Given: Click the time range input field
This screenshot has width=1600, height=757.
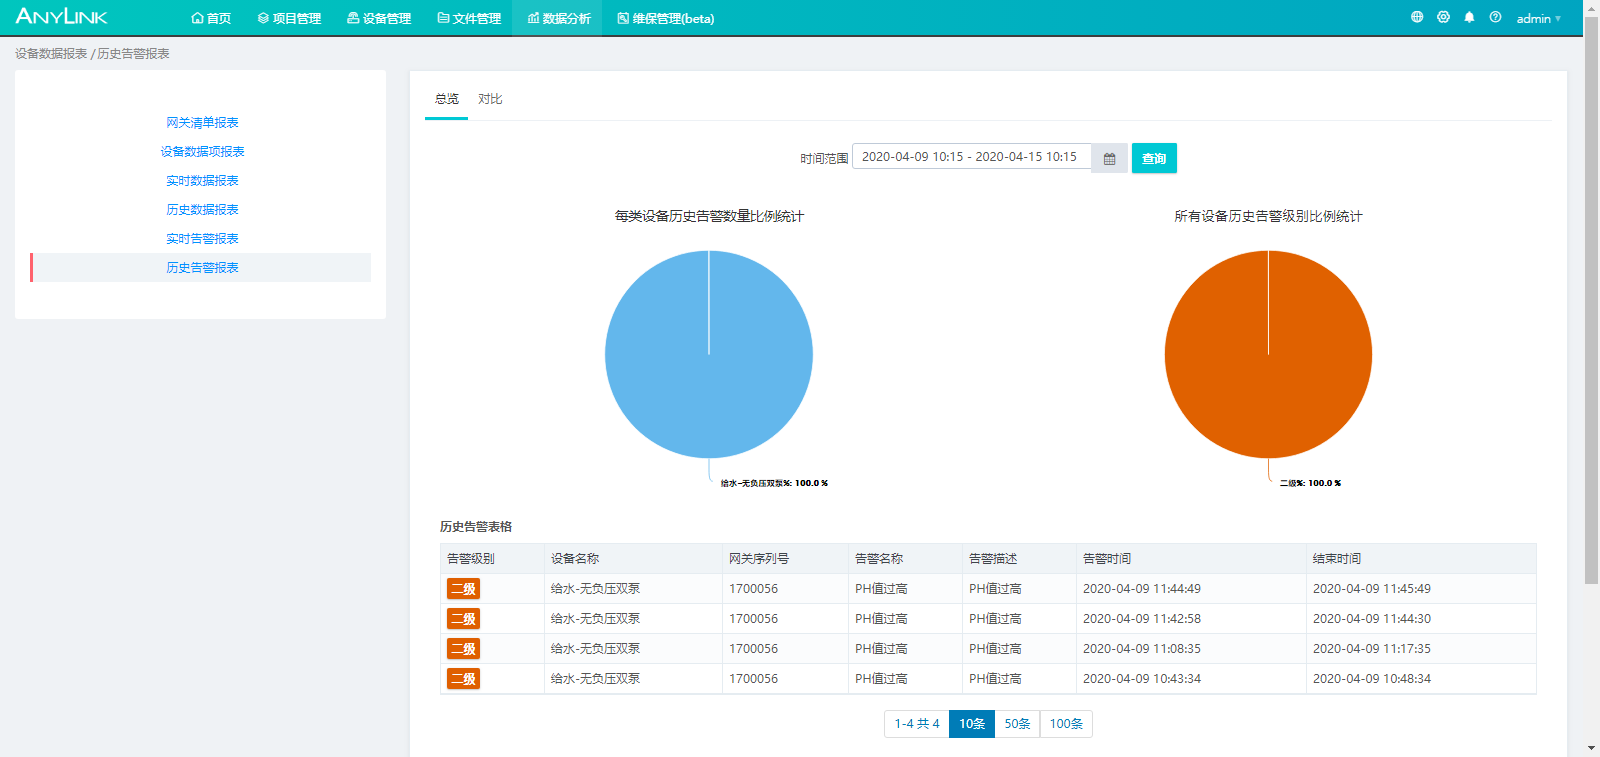Looking at the screenshot, I should click(971, 157).
